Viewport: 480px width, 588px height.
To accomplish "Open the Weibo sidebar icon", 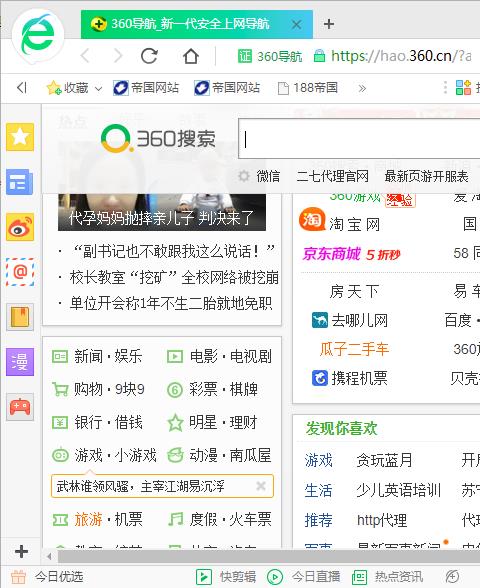I will pyautogui.click(x=20, y=227).
